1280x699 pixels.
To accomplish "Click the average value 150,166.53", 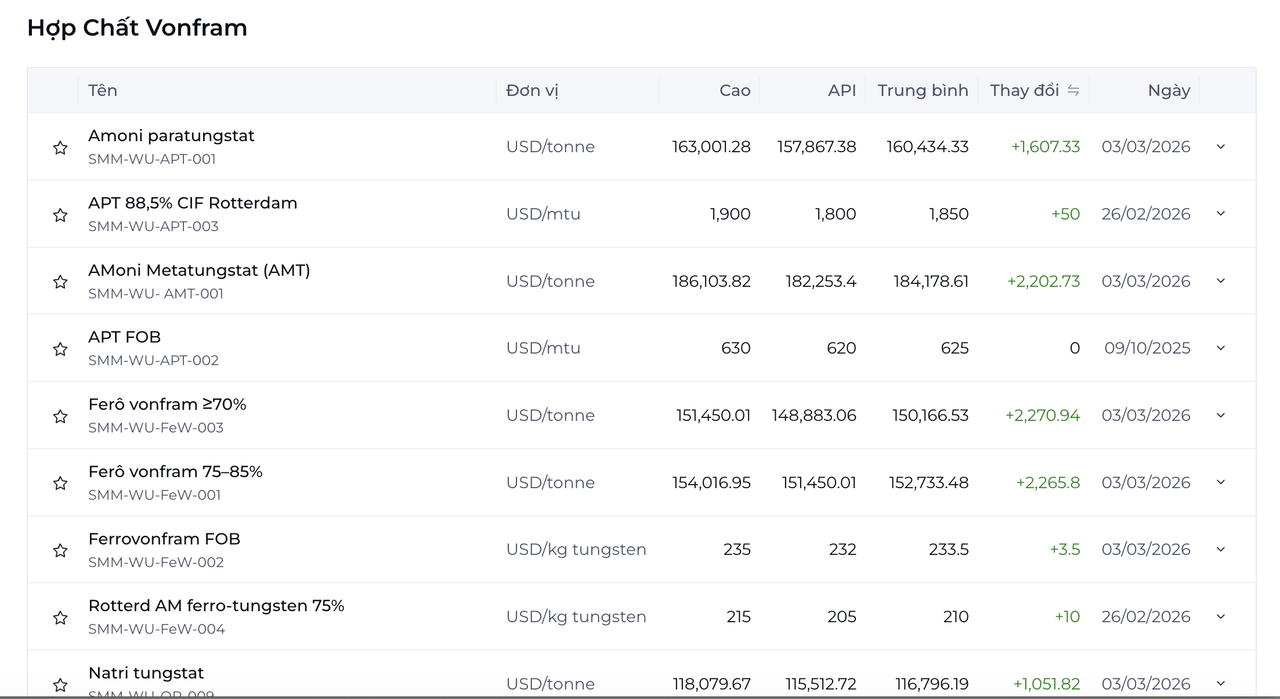I will pyautogui.click(x=931, y=415).
